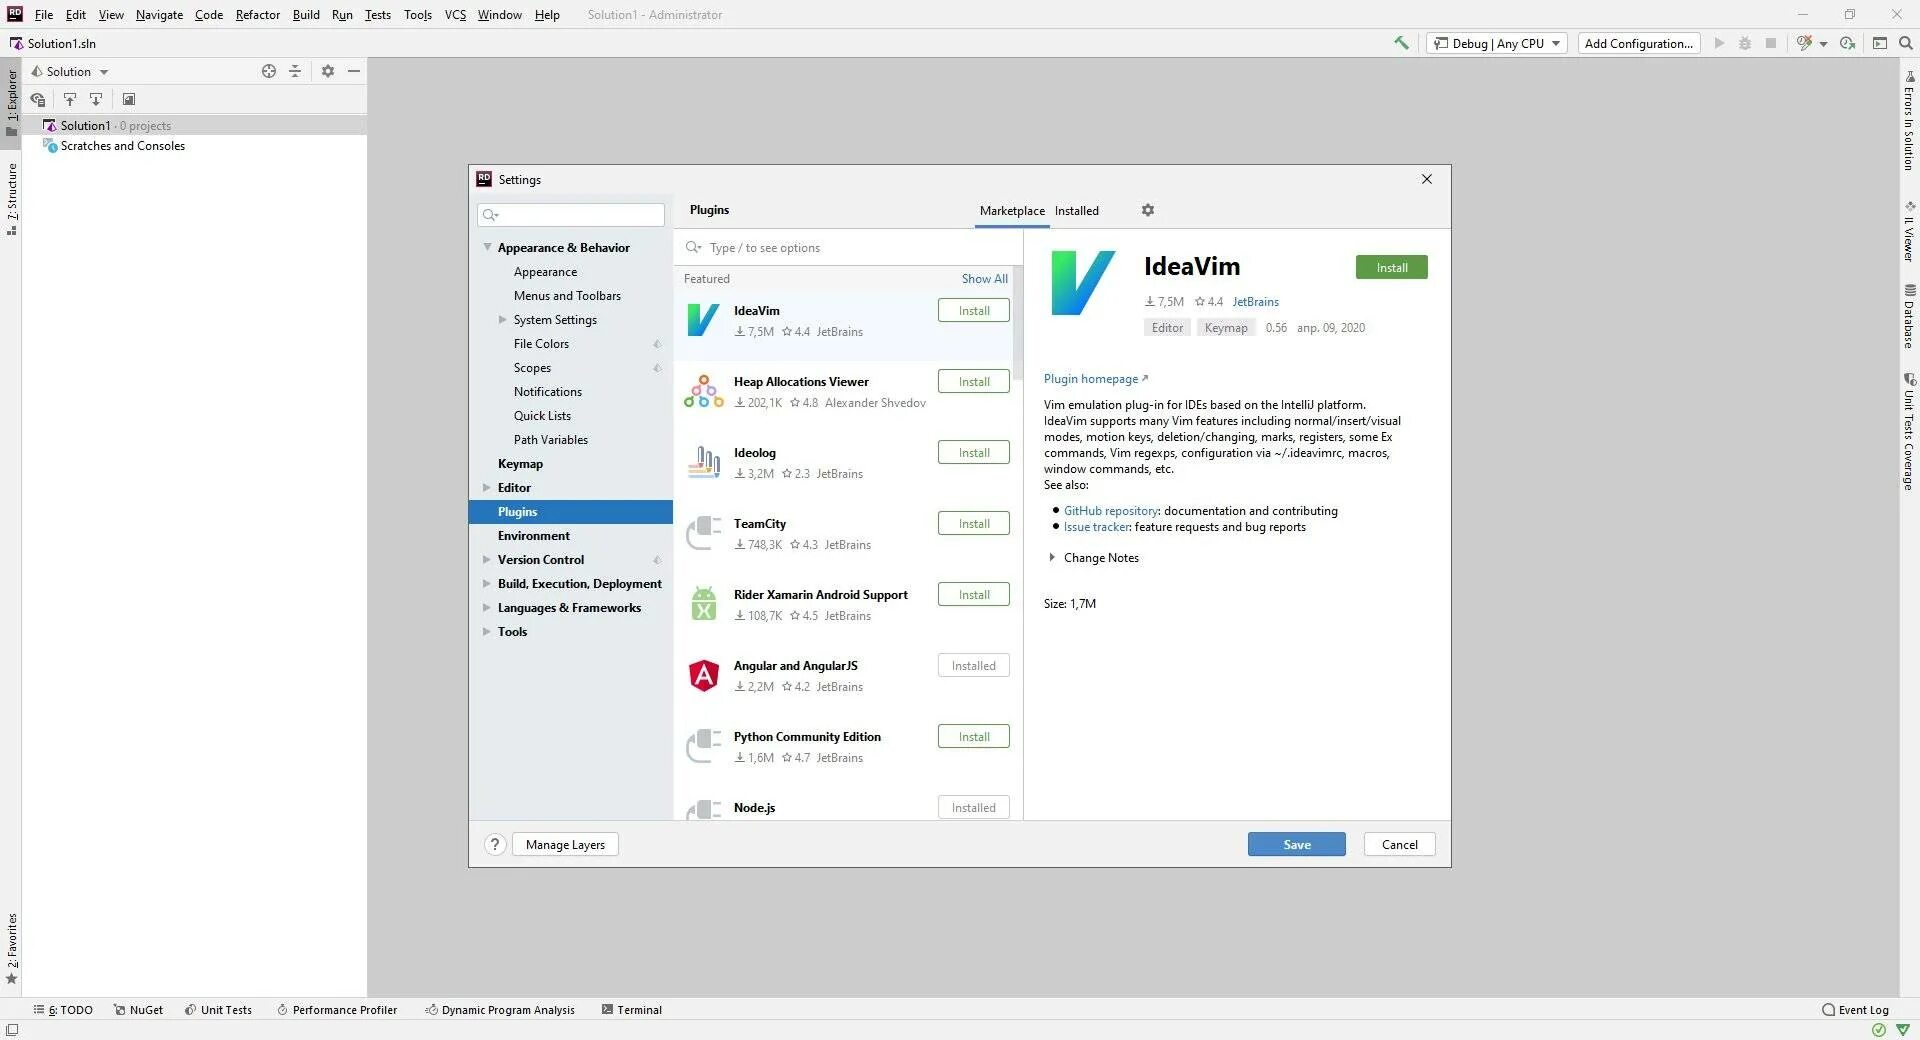Collapse the Appearance & Behavior node

point(487,247)
